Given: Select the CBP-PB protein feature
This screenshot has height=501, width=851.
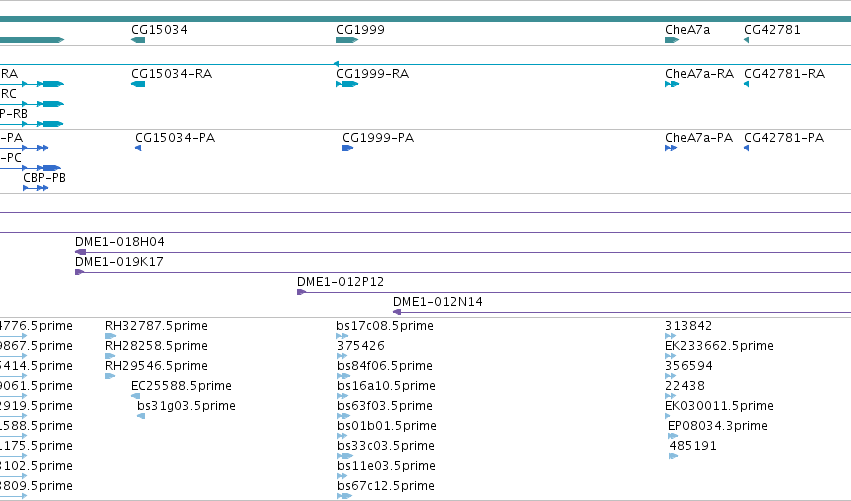Looking at the screenshot, I should 36,188.
